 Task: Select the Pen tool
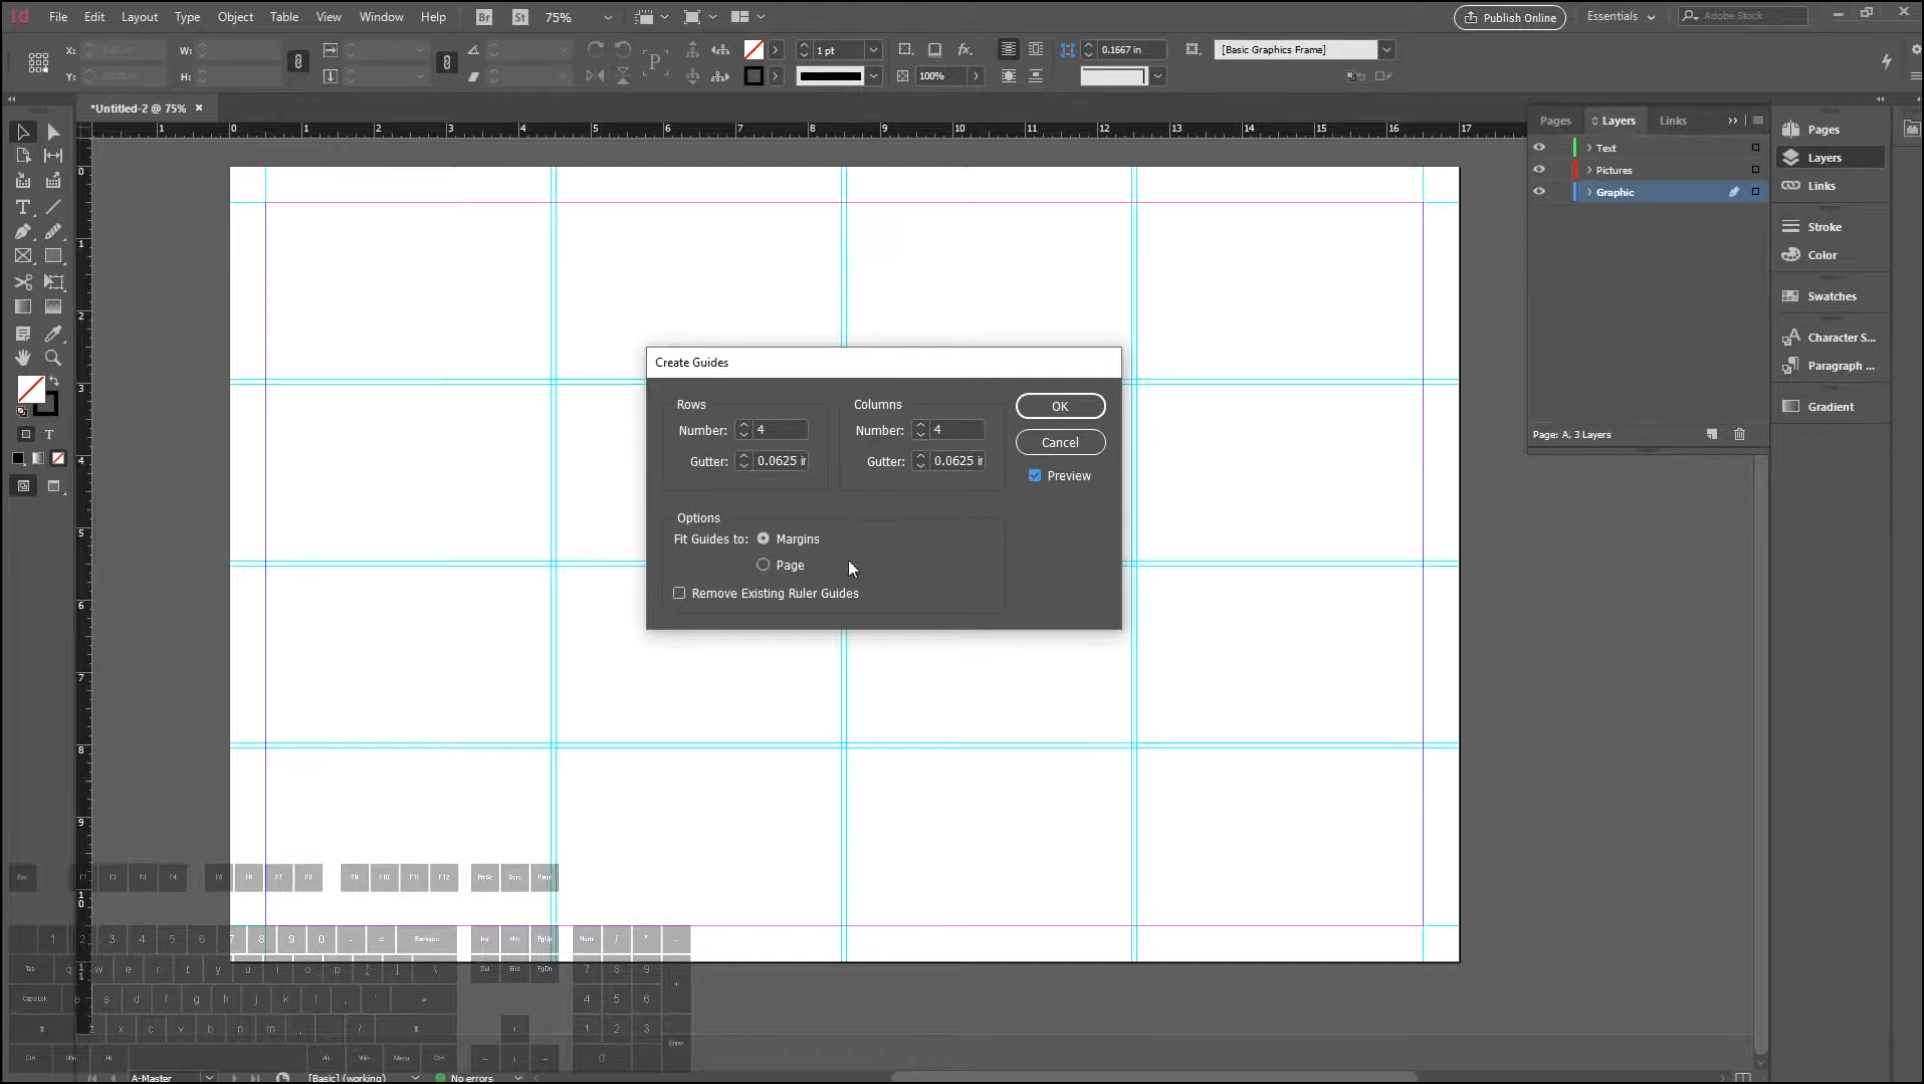click(x=23, y=232)
